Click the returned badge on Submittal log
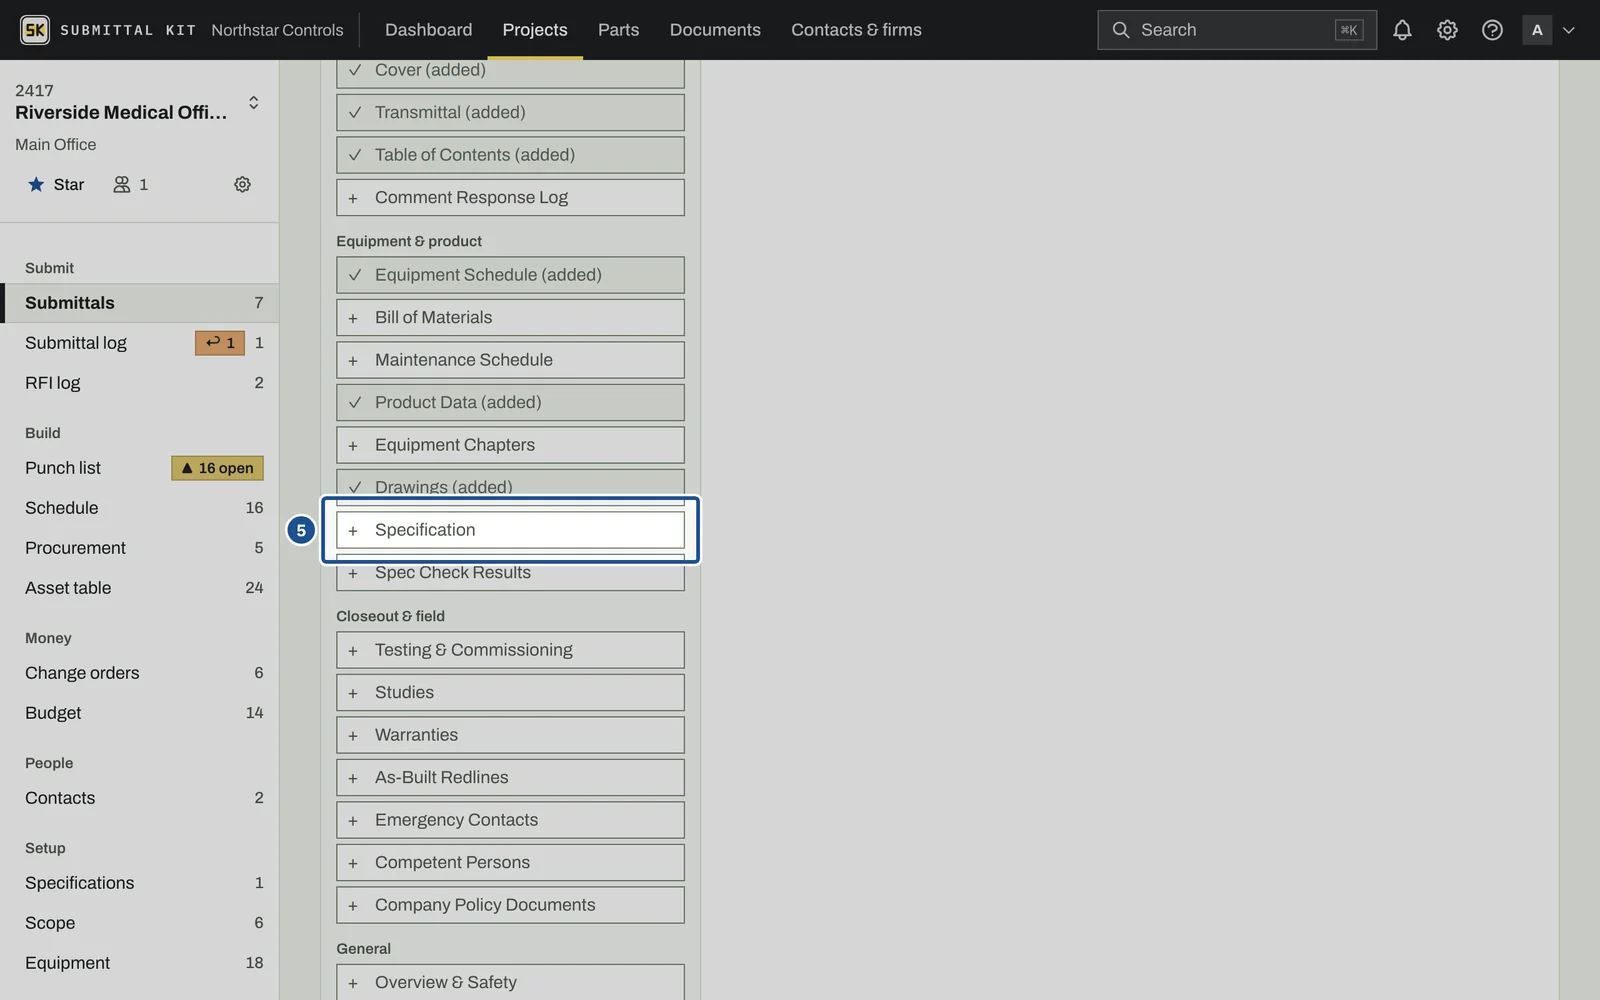 coord(220,343)
